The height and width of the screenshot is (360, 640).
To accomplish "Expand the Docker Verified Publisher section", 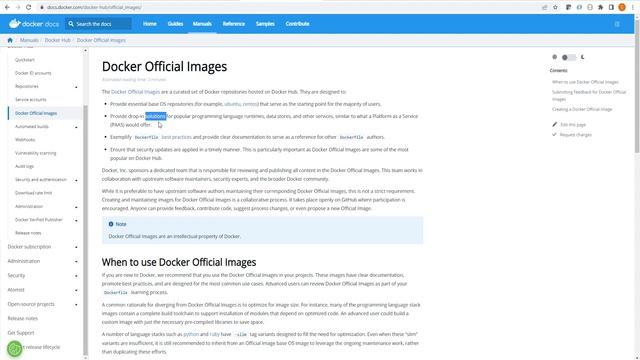I will tap(76, 220).
